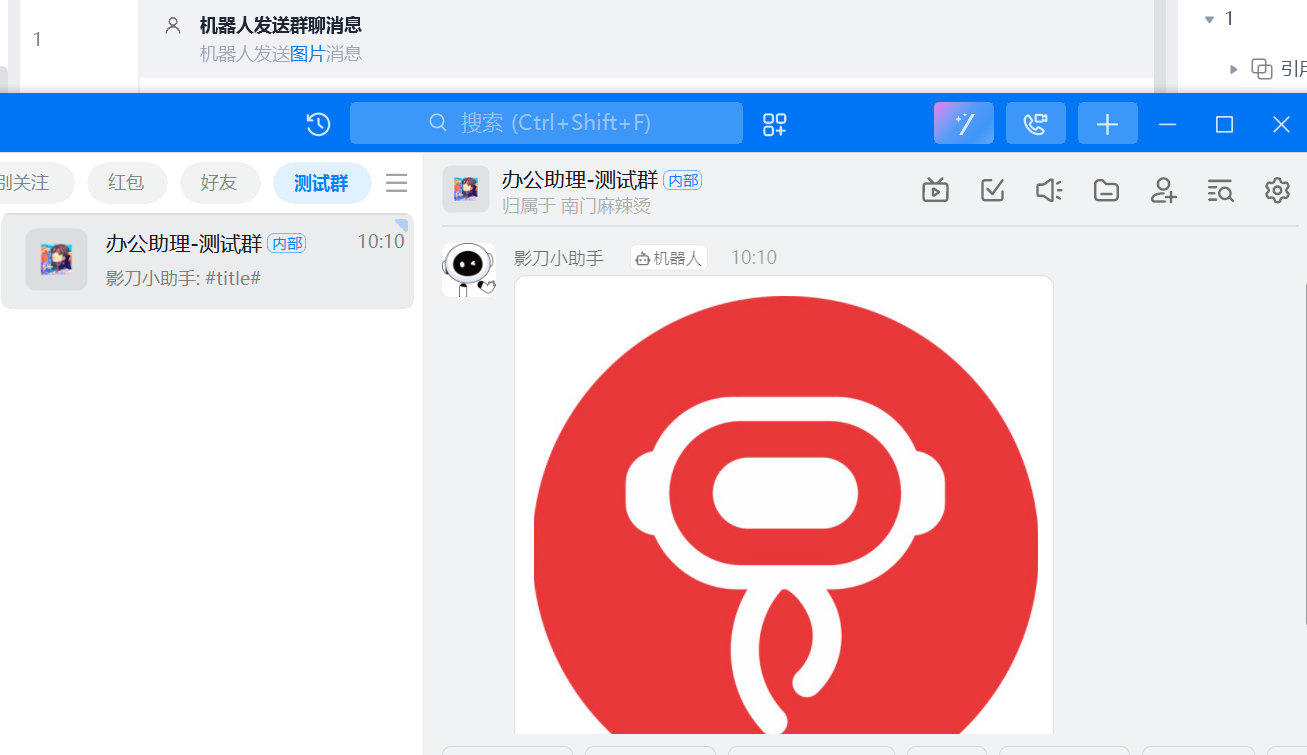Start a call via phone icon
This screenshot has width=1307, height=755.
tap(1036, 123)
